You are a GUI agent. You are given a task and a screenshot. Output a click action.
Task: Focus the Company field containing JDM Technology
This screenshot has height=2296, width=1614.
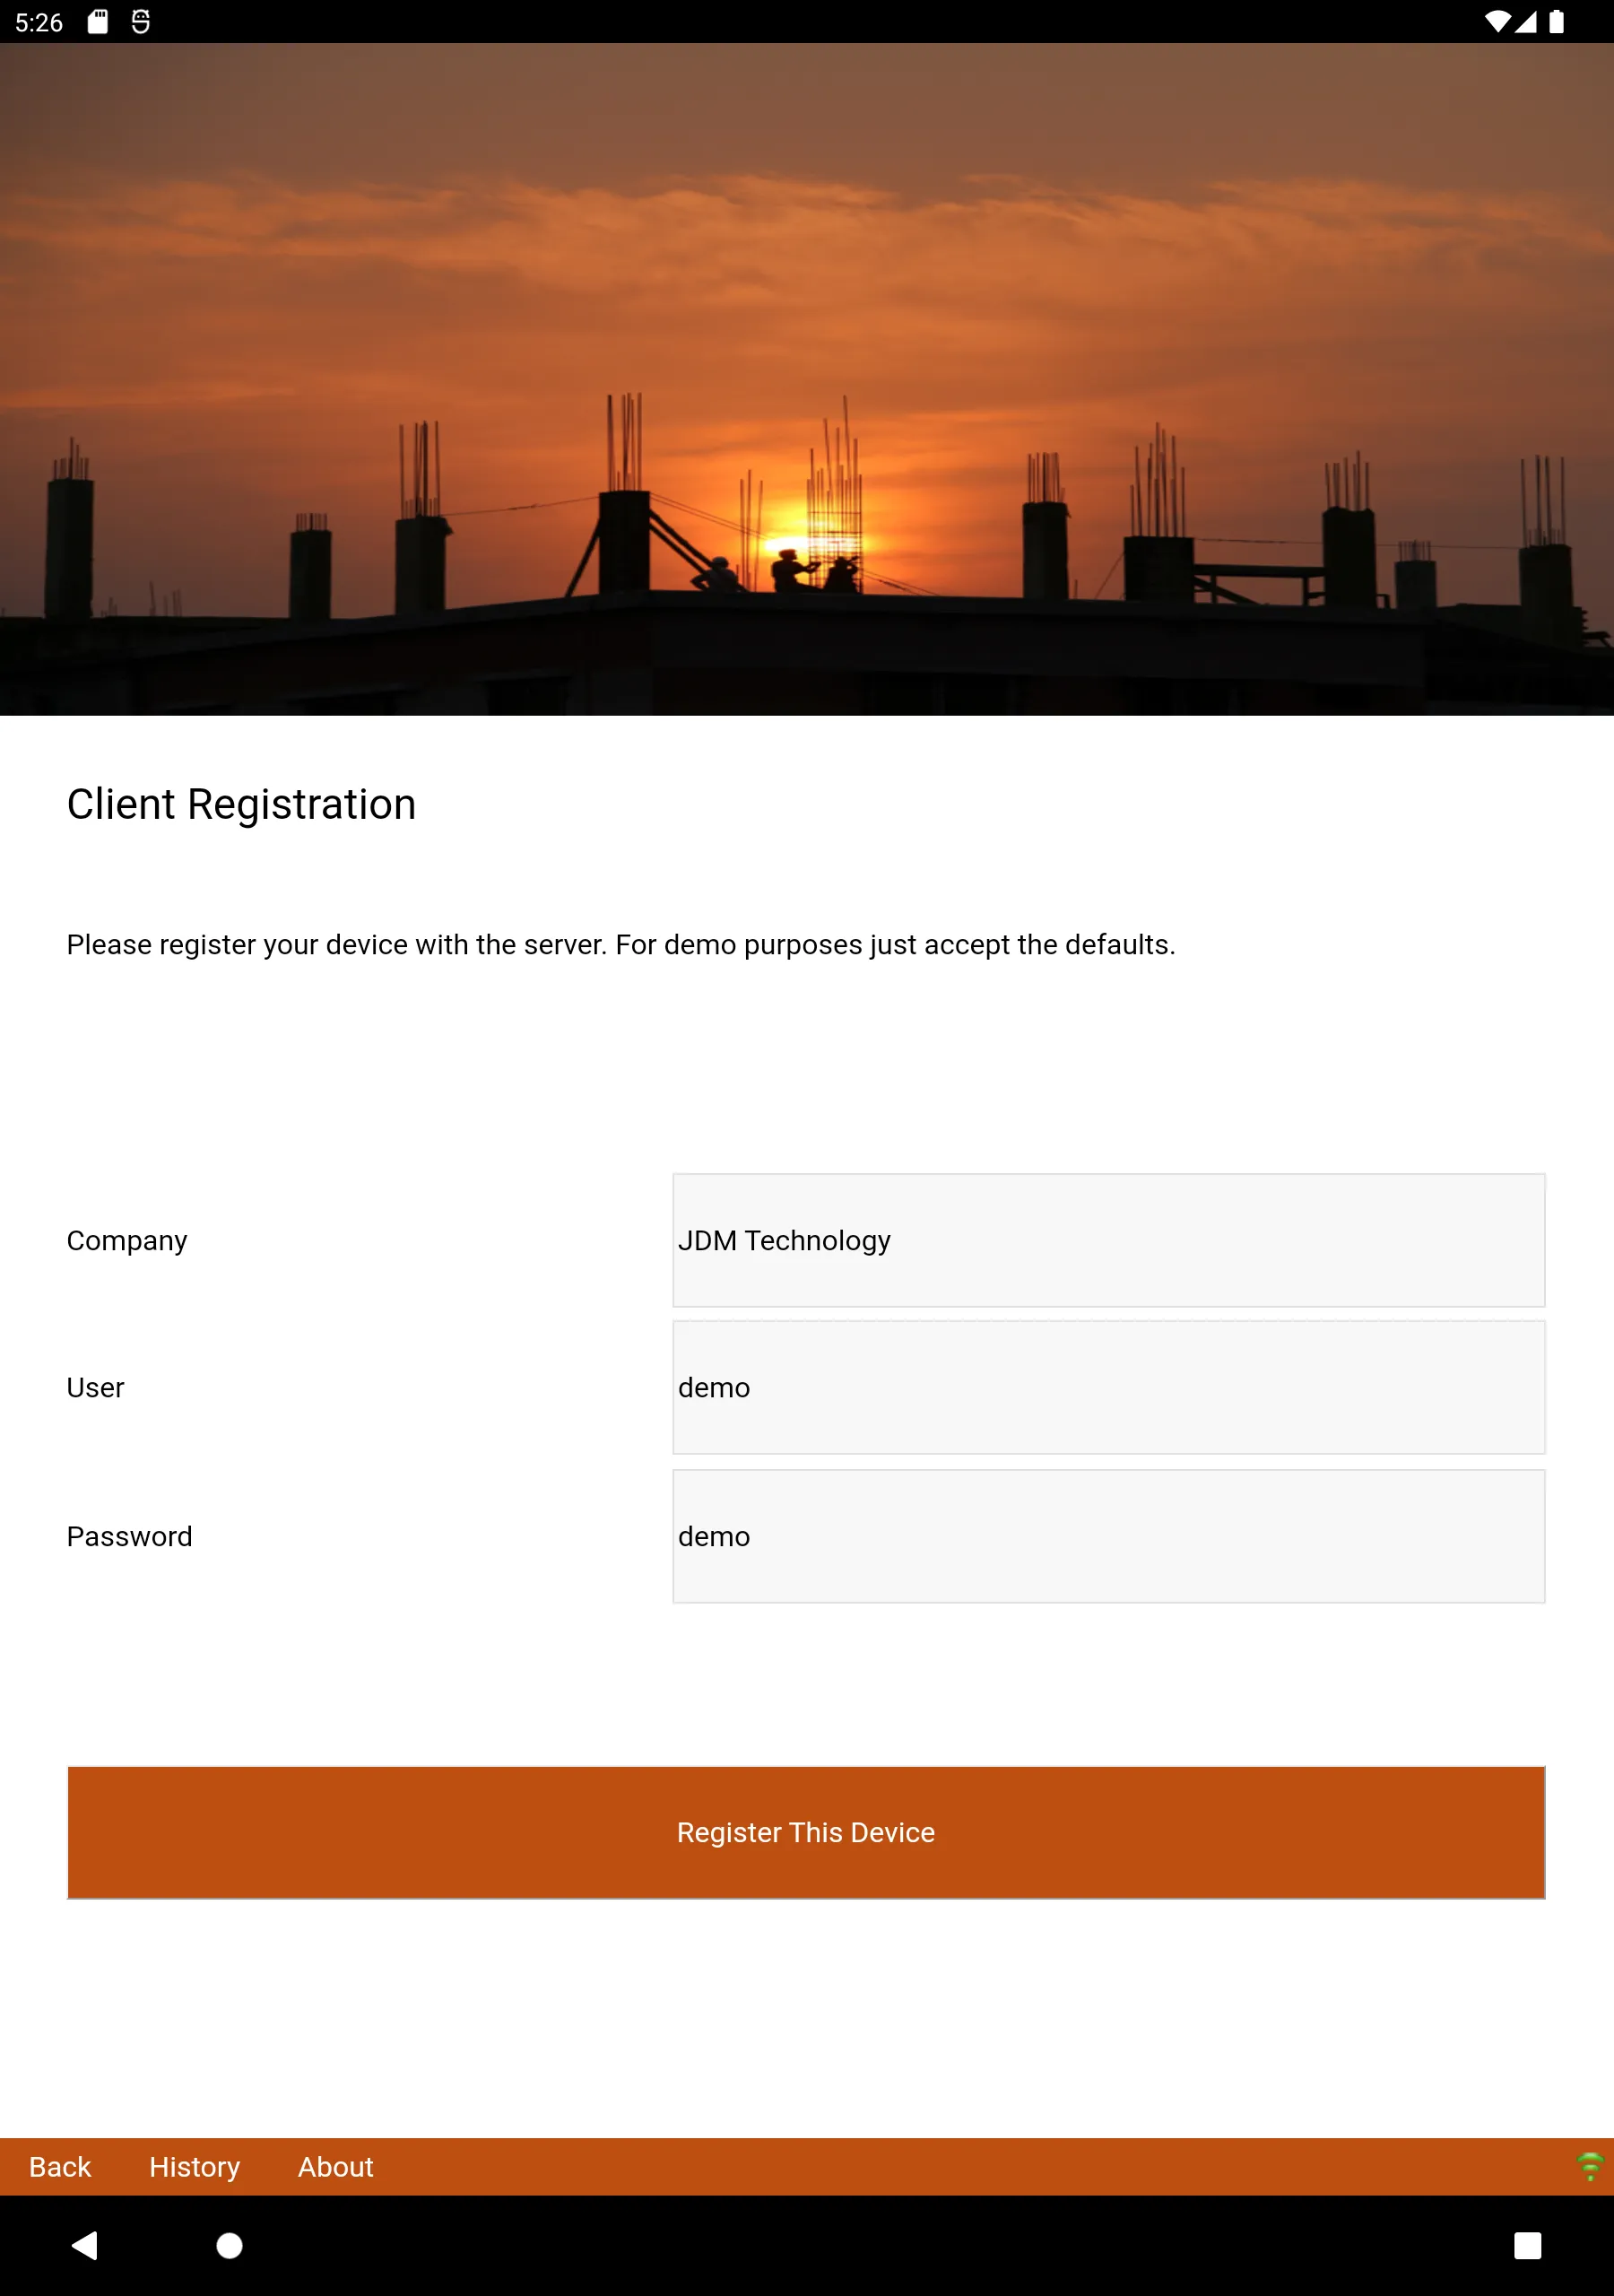(1108, 1240)
